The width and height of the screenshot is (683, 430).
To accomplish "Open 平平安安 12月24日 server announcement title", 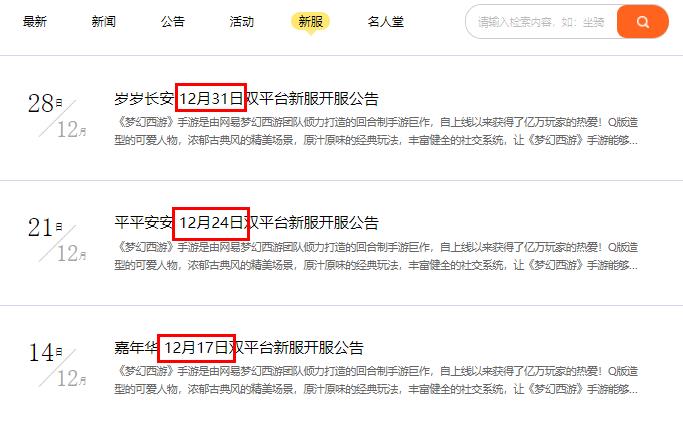I will pyautogui.click(x=246, y=223).
